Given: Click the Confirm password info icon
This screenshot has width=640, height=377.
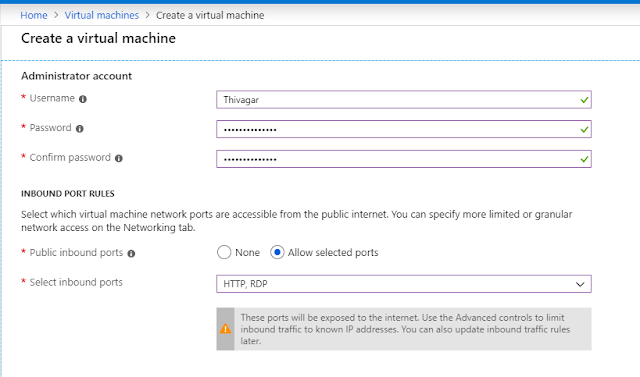Looking at the screenshot, I should [x=119, y=159].
